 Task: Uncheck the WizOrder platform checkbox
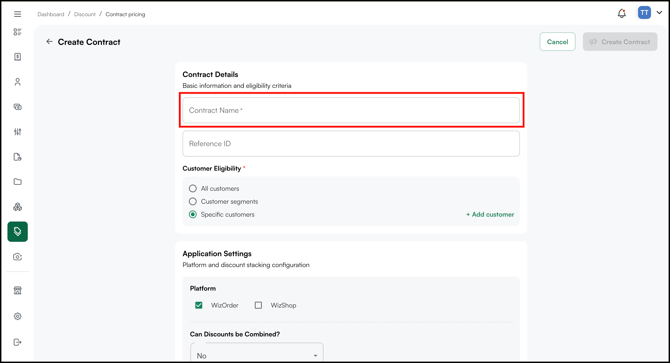tap(199, 305)
